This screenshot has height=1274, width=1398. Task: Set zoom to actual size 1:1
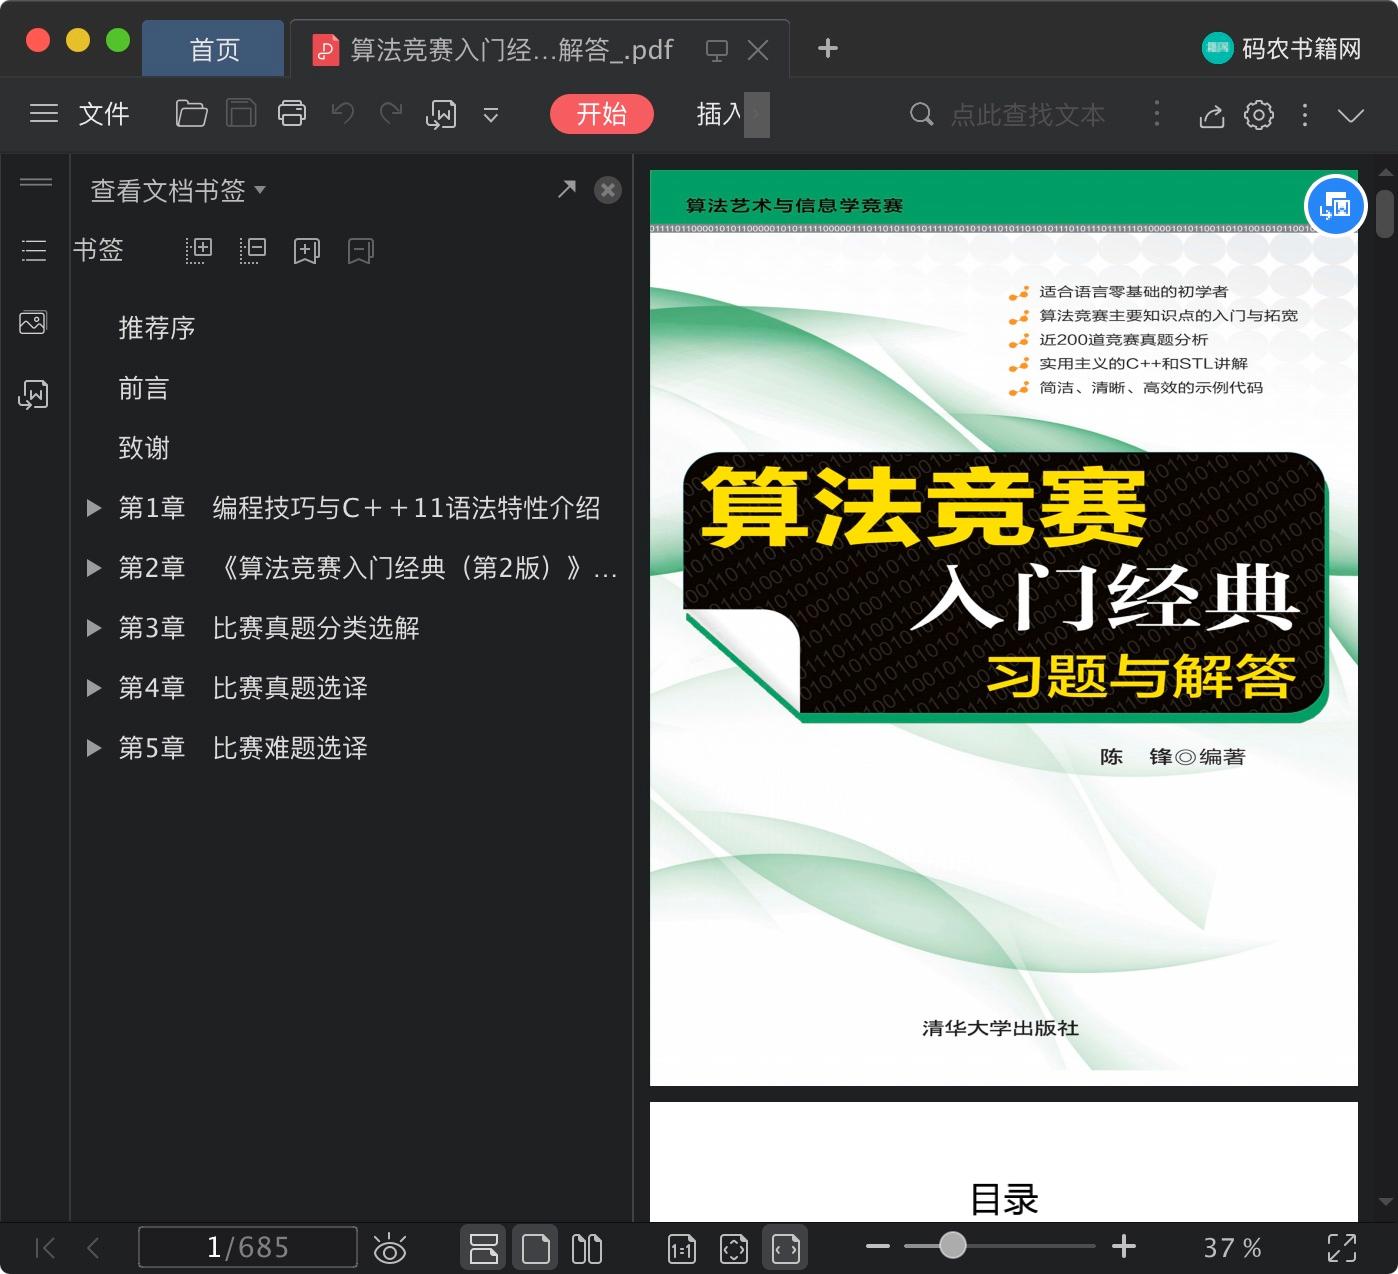point(682,1248)
